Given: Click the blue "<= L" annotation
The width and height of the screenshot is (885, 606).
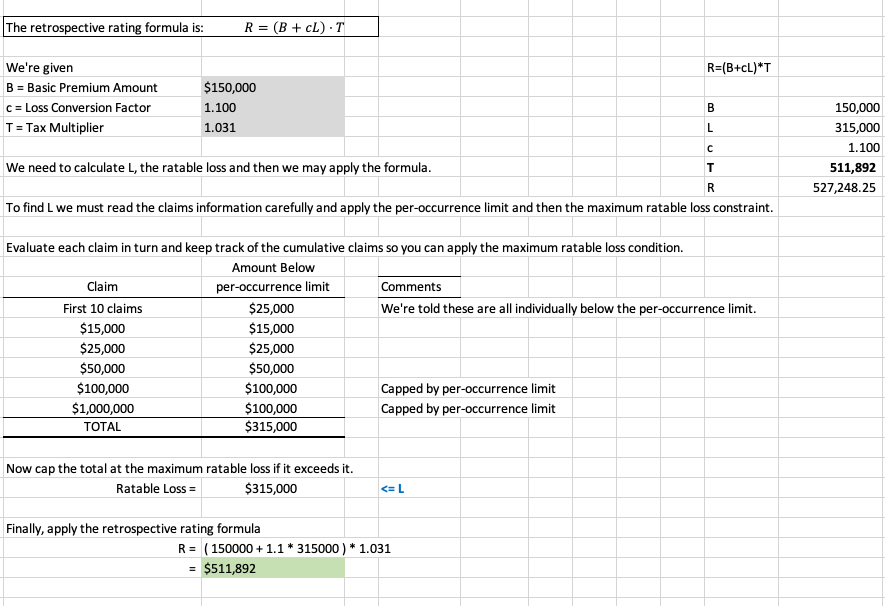Looking at the screenshot, I should pos(393,488).
